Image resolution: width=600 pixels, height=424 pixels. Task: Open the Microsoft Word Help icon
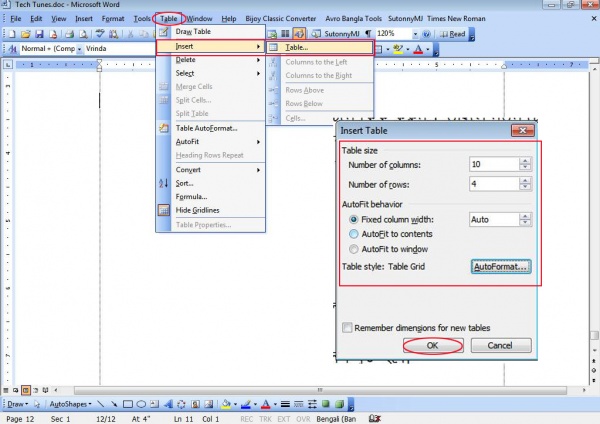click(426, 34)
